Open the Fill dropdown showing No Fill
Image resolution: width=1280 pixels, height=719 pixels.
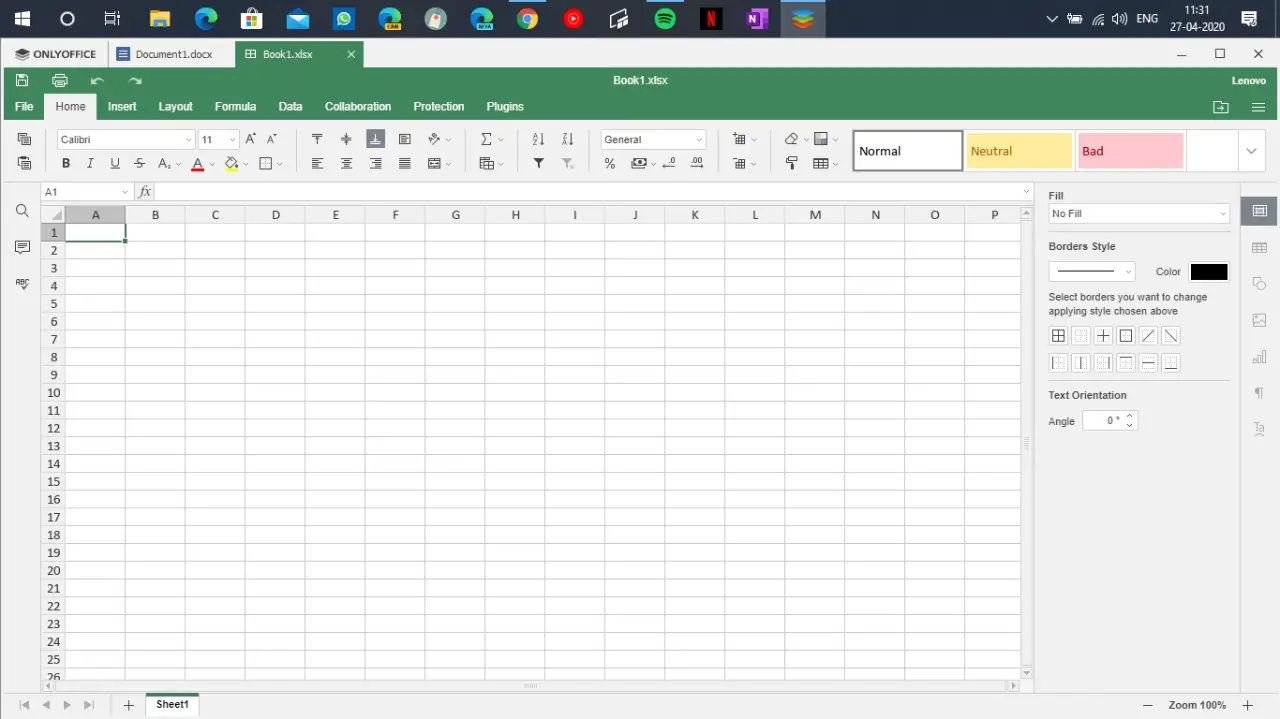coord(1139,213)
